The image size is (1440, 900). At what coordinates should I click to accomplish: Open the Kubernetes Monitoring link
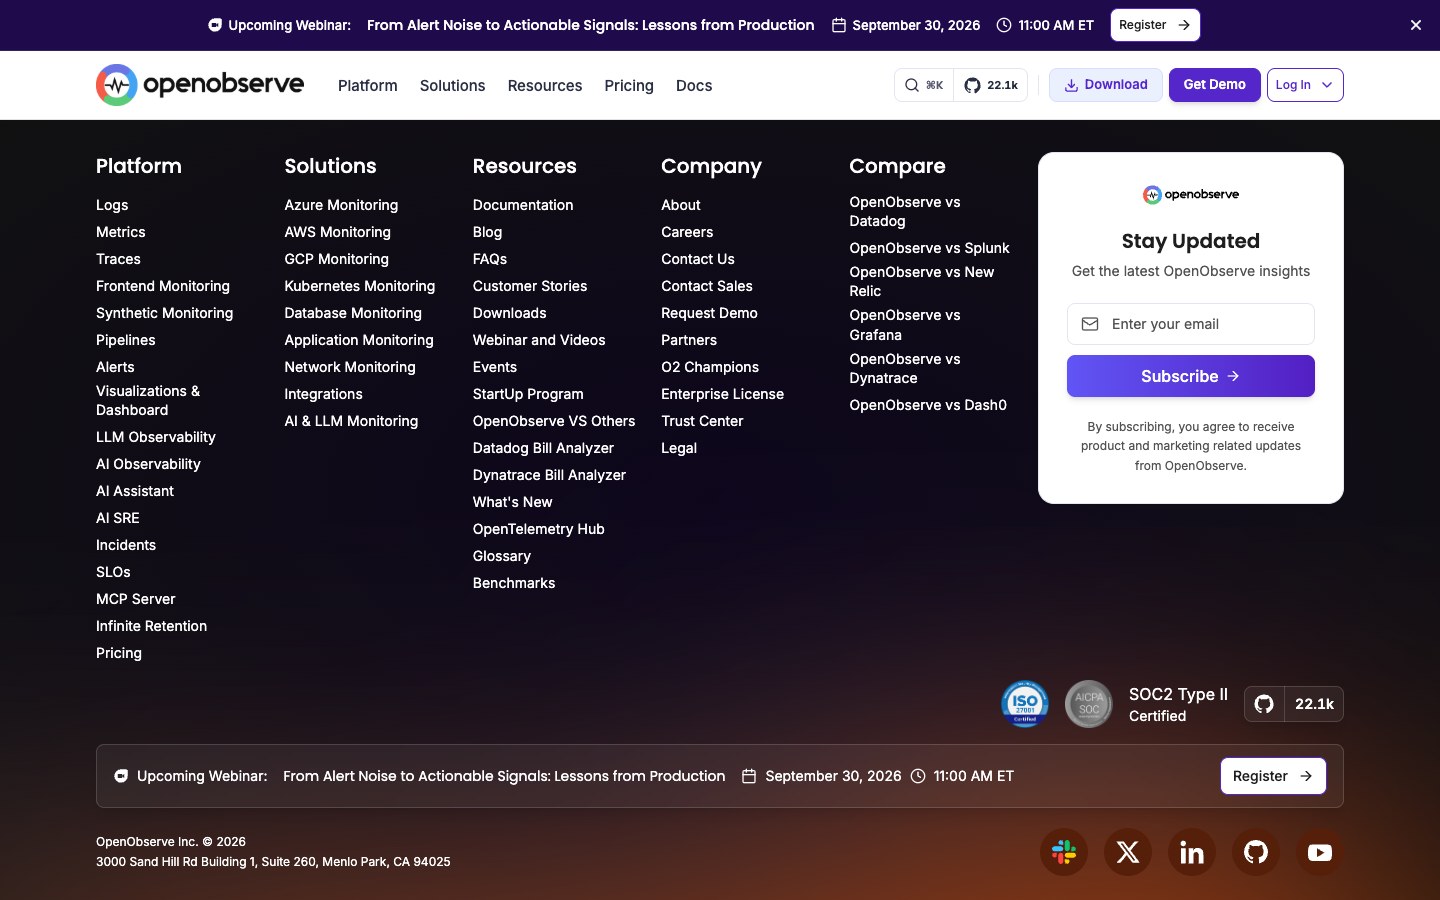(360, 286)
